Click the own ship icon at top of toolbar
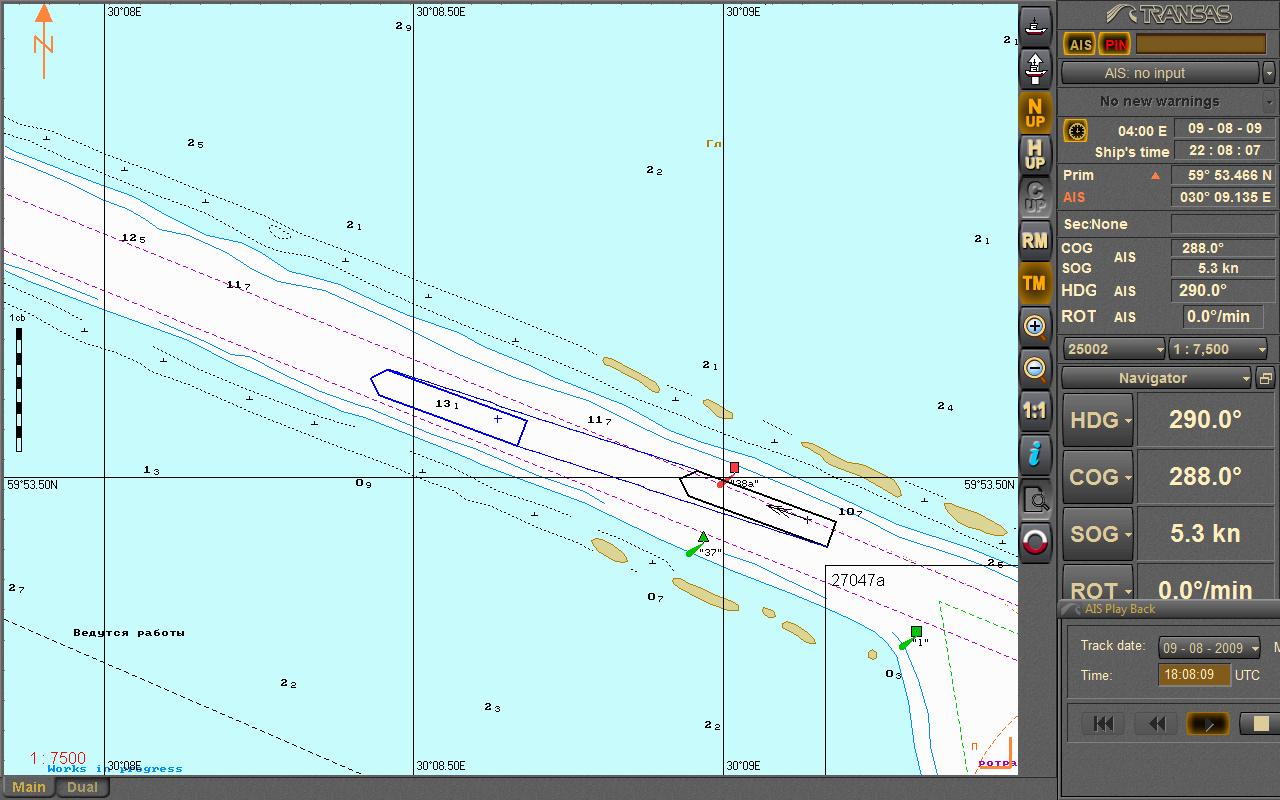Screen dimensions: 1280x800 click(1035, 23)
